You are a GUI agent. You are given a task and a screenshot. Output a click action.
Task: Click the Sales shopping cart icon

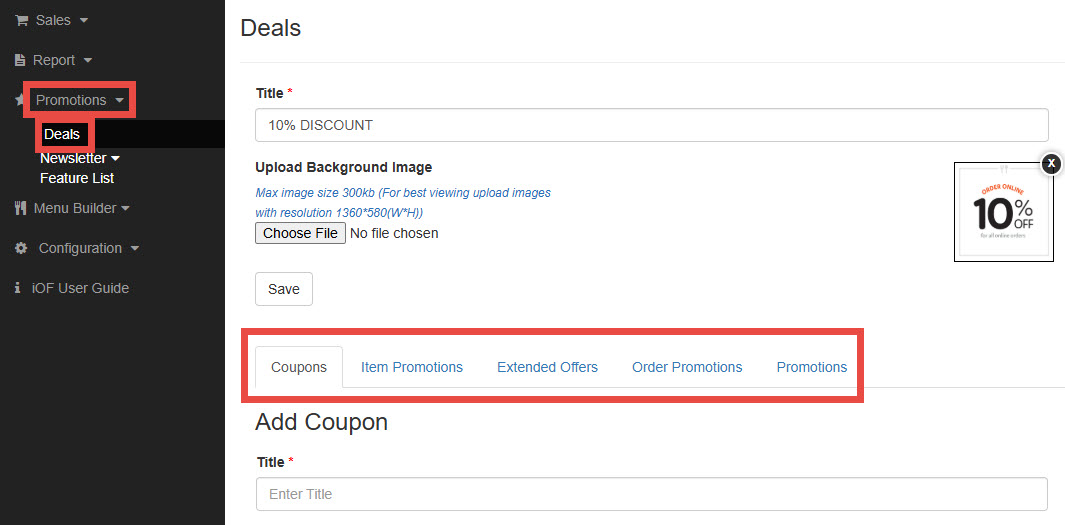[21, 20]
